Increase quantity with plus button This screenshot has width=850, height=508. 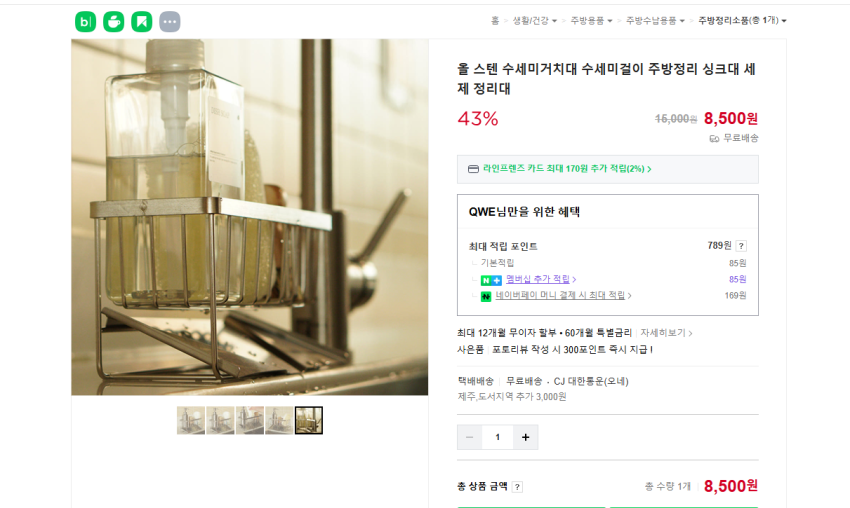coord(525,438)
